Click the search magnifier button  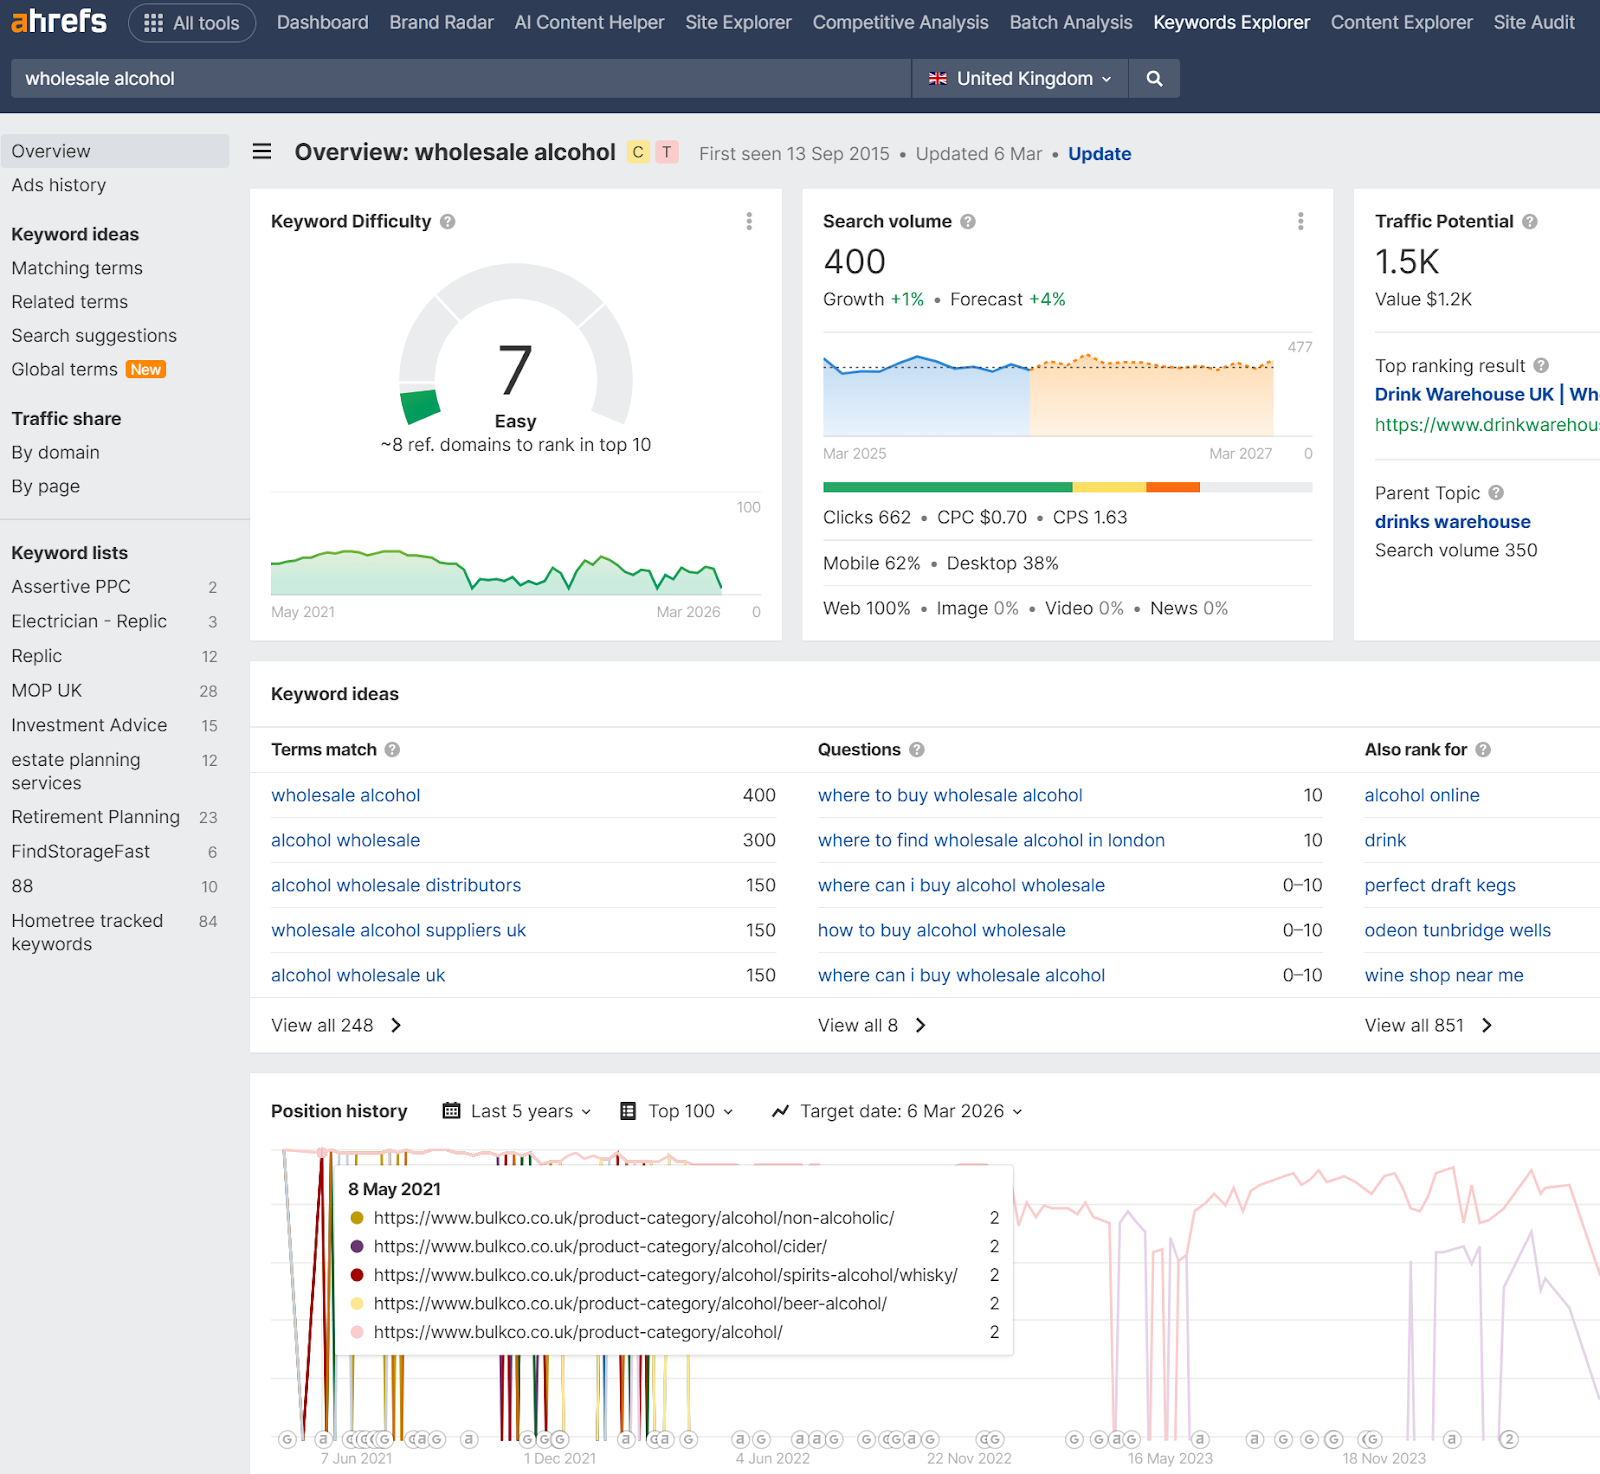(1154, 78)
